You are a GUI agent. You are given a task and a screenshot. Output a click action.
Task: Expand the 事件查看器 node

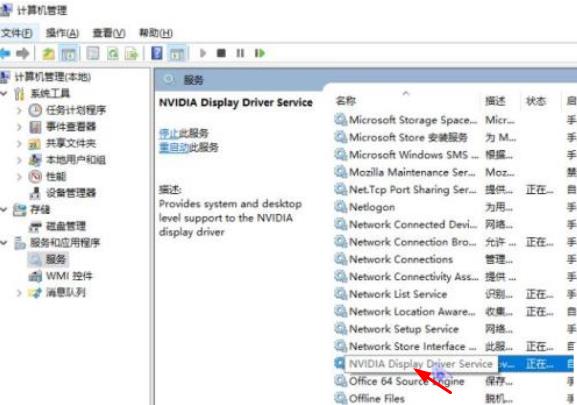point(19,127)
